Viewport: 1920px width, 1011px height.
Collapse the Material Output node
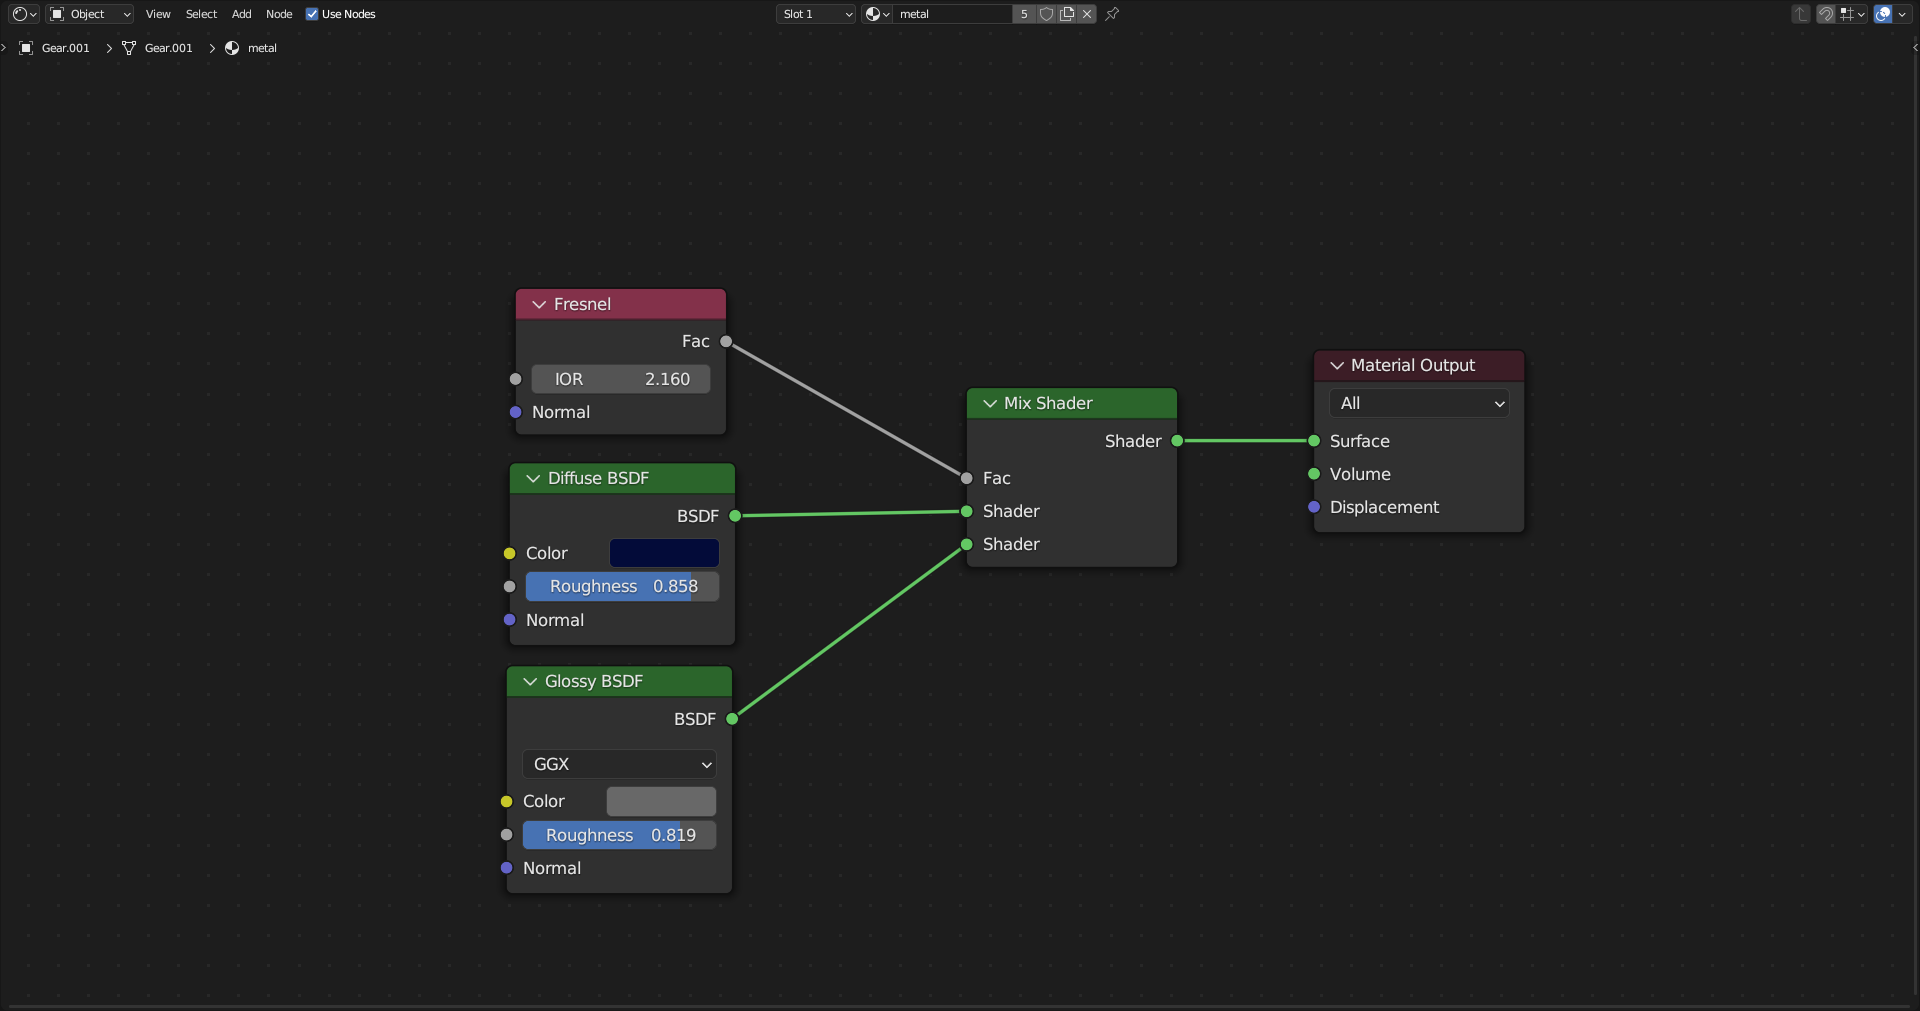pyautogui.click(x=1337, y=365)
